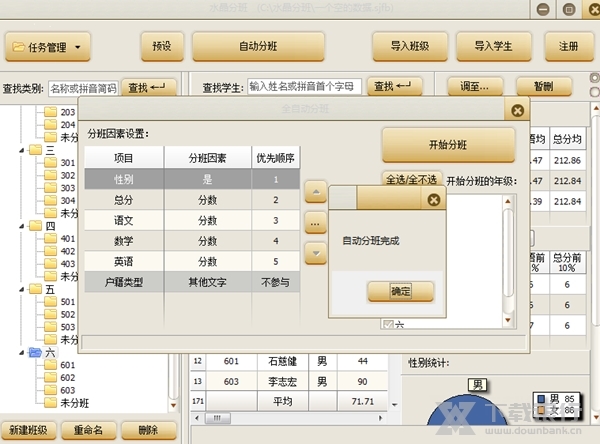
Task: Open the 任务管理 dropdown button
Action: pos(47,47)
